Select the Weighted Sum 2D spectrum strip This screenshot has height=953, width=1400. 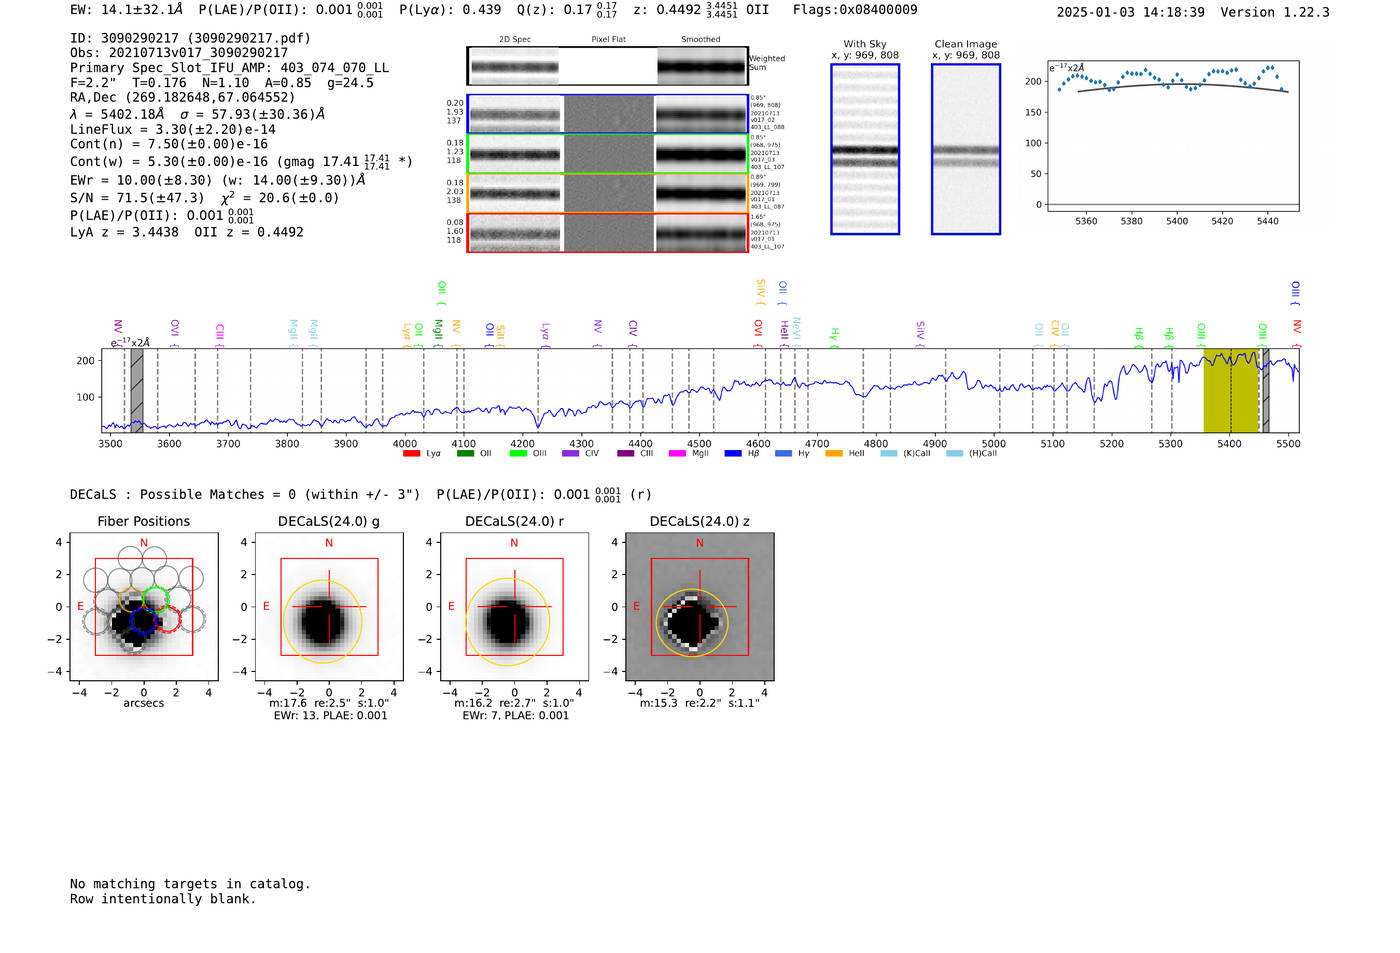click(607, 66)
